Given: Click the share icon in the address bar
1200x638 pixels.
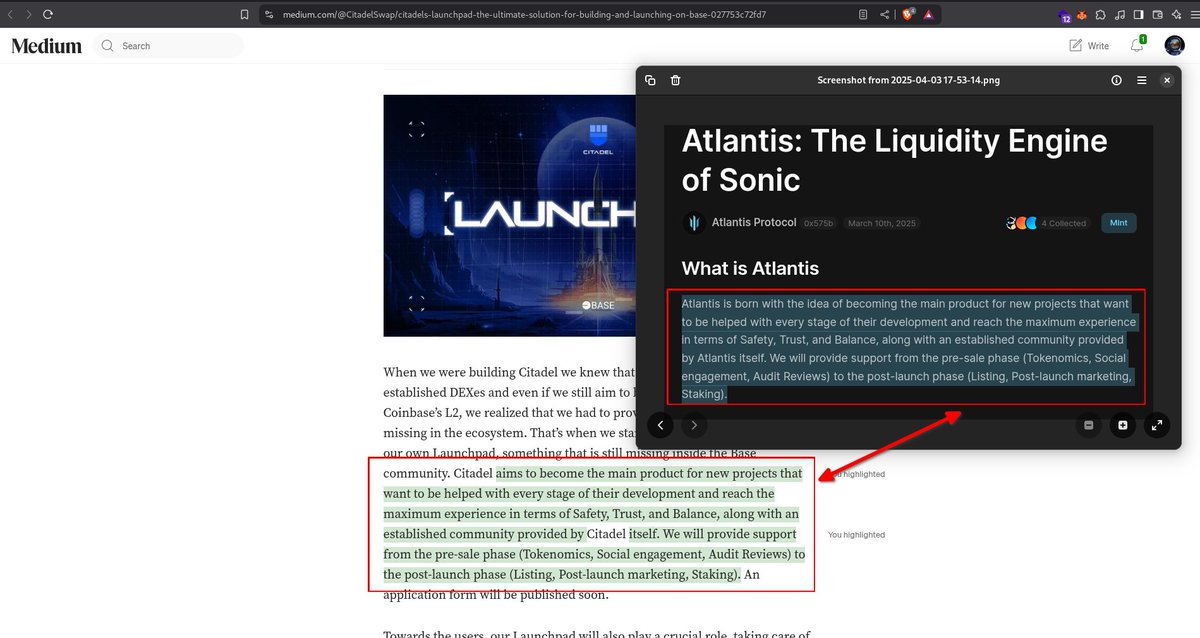Looking at the screenshot, I should 885,14.
